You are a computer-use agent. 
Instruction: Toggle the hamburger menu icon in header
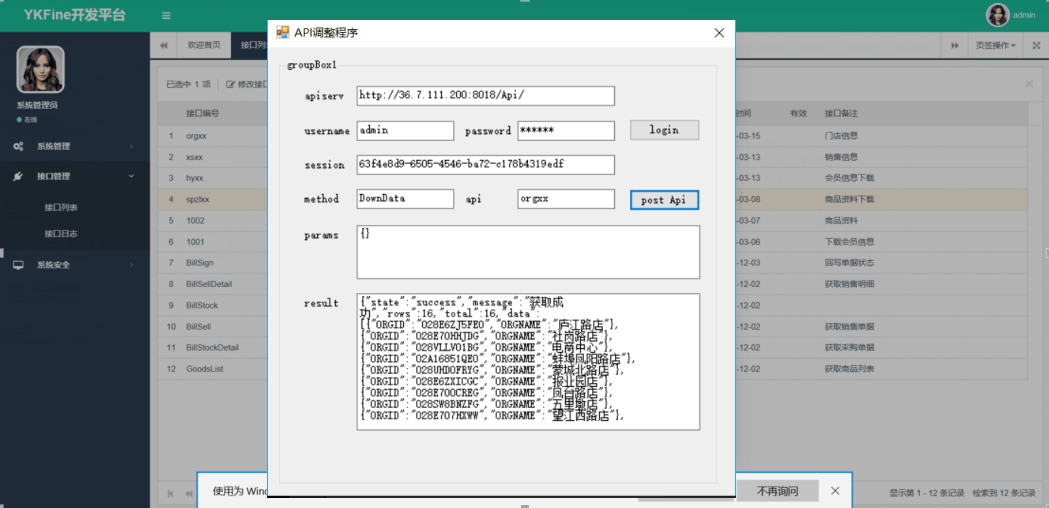click(x=166, y=15)
